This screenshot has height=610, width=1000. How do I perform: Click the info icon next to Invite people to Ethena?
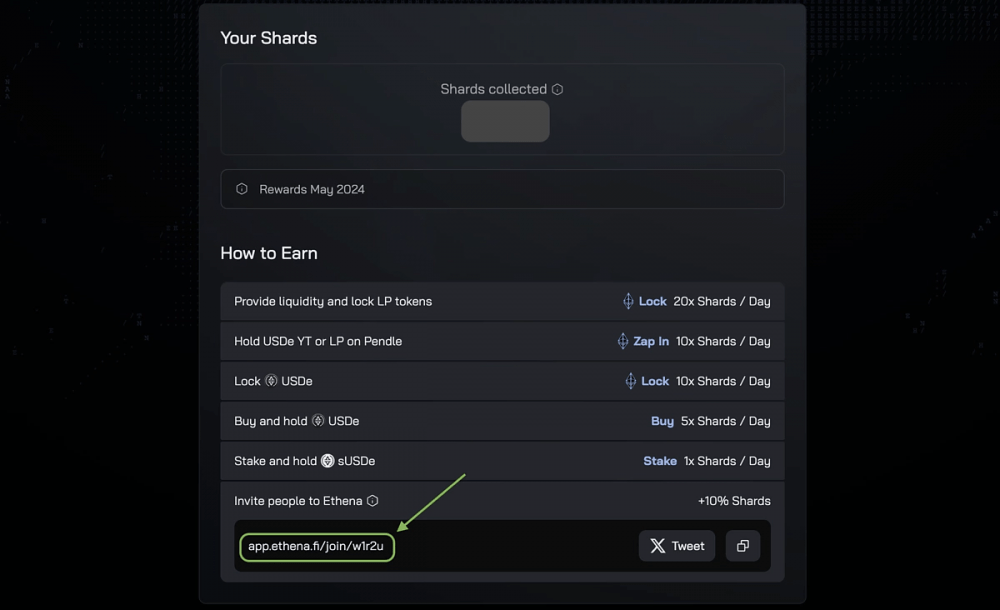(x=372, y=501)
